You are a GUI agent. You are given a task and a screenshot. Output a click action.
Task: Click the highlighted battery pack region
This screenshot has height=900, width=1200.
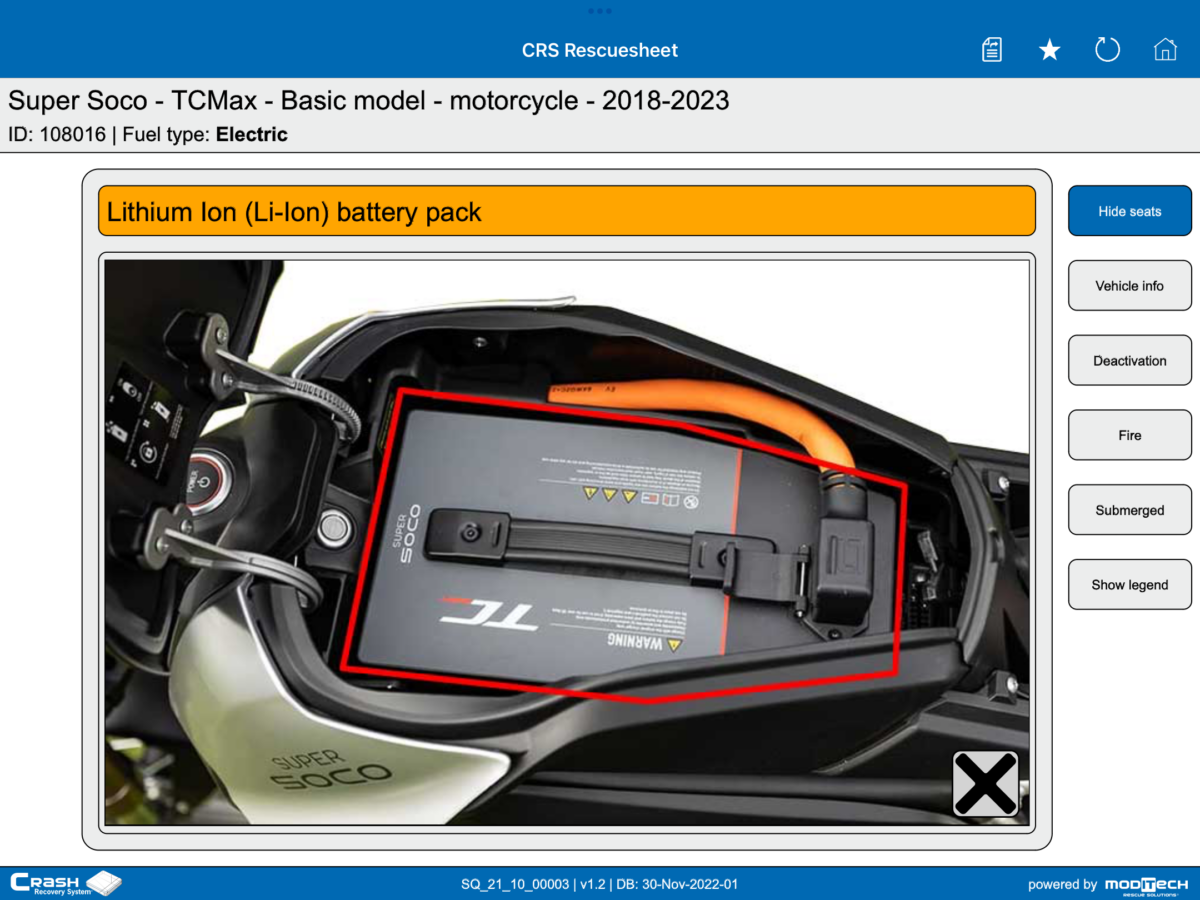coord(620,545)
